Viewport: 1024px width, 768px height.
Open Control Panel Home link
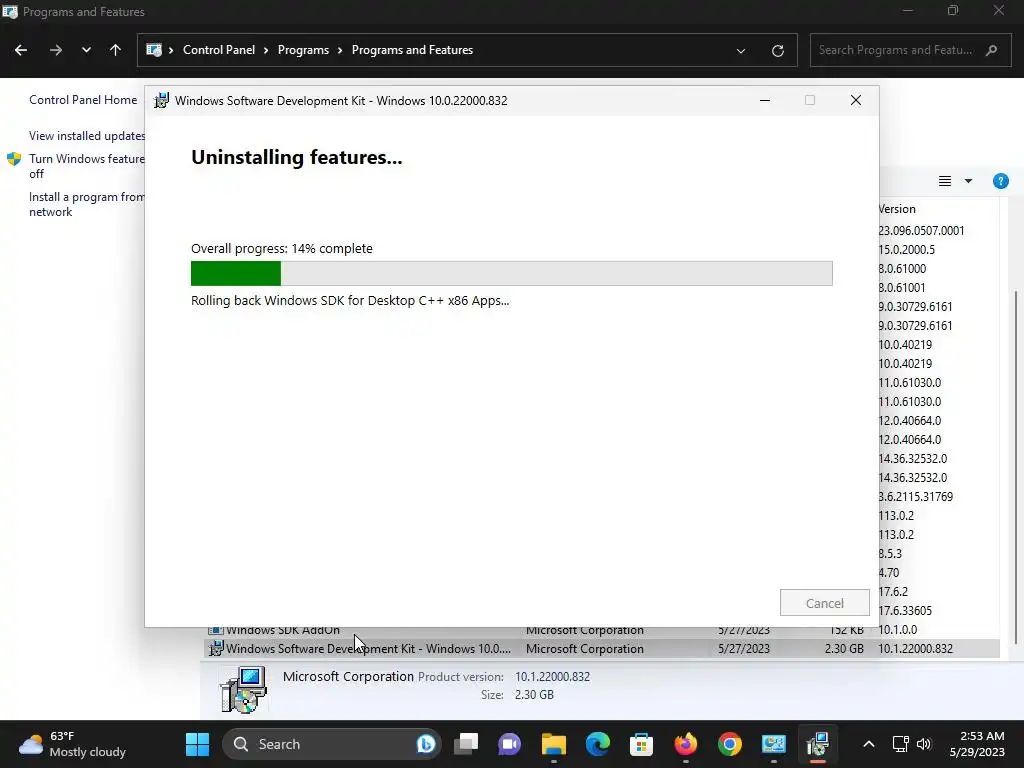click(x=83, y=100)
